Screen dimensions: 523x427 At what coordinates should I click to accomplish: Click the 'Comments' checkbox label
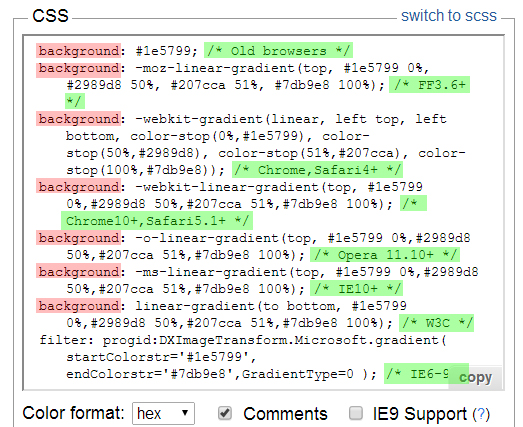click(x=285, y=414)
